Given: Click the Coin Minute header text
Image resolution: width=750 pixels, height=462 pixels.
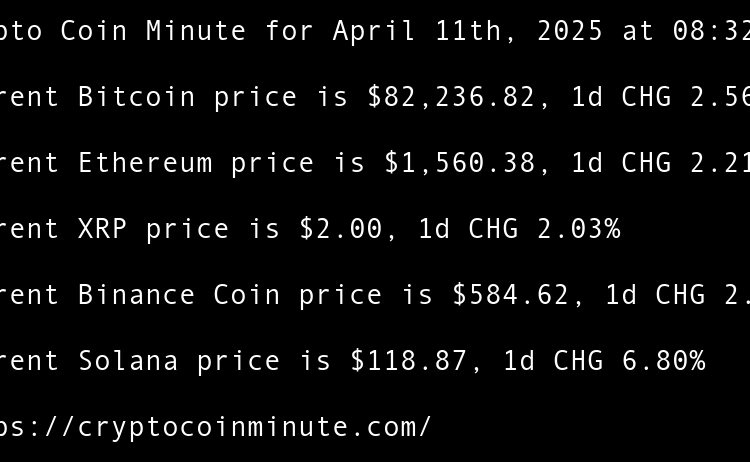Looking at the screenshot, I should pyautogui.click(x=153, y=31).
